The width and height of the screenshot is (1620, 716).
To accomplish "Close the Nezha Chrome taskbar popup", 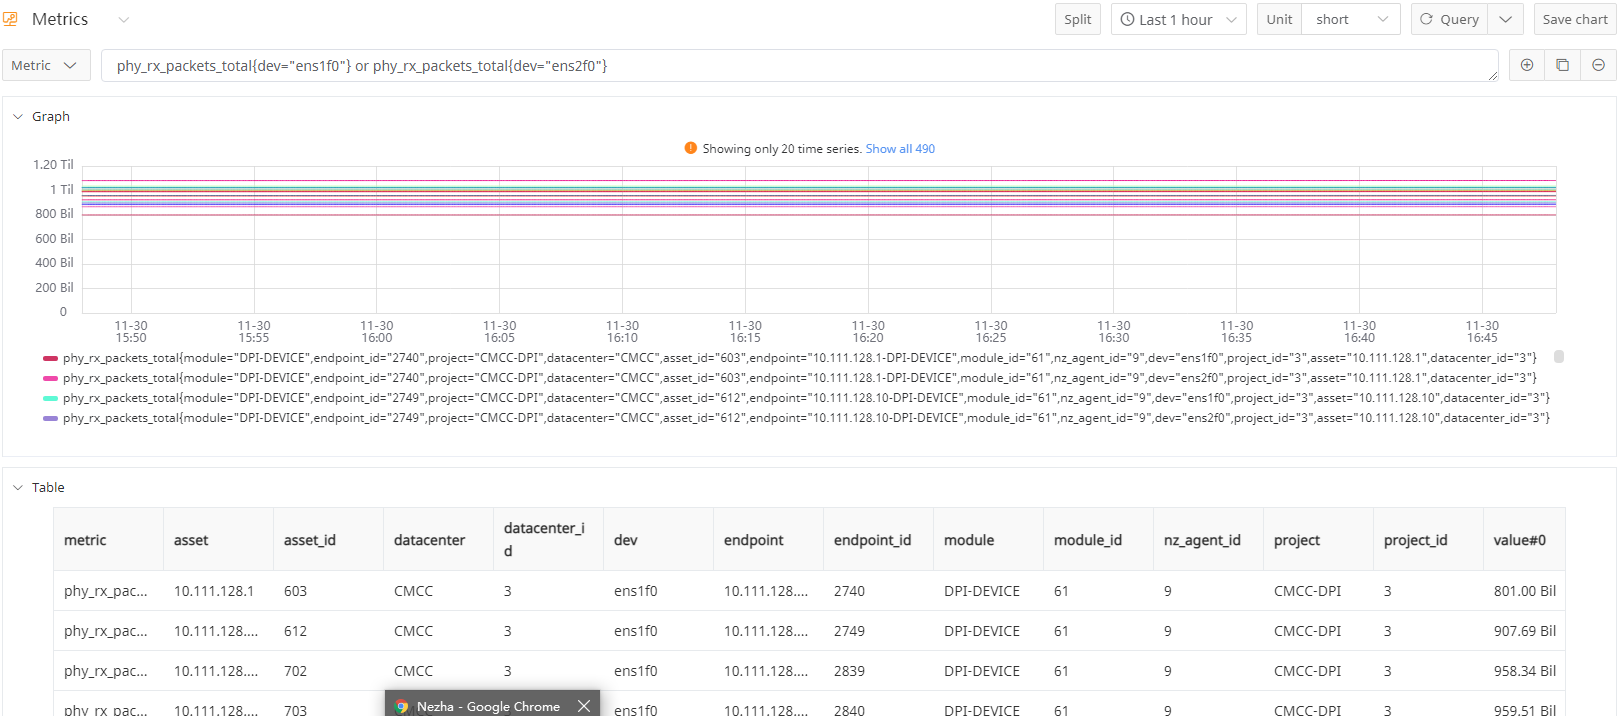I will coord(584,706).
